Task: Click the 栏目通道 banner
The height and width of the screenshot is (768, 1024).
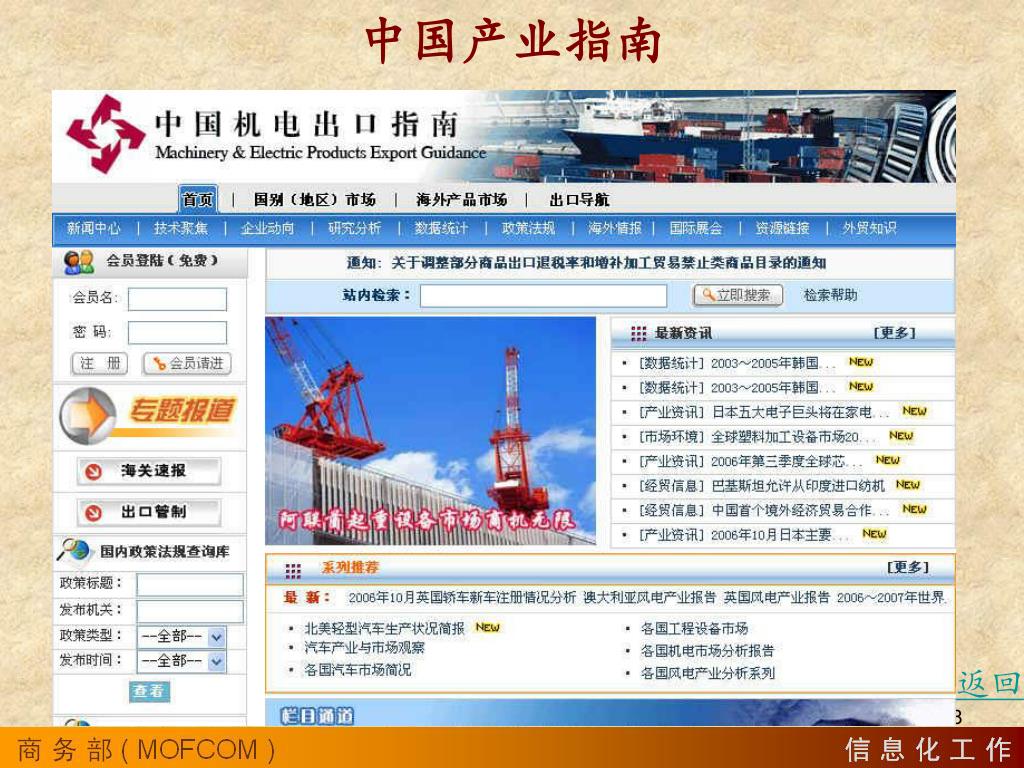Action: [609, 713]
